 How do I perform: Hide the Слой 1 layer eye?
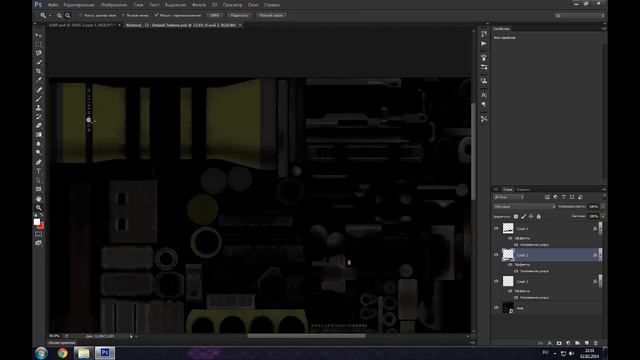pyautogui.click(x=496, y=281)
